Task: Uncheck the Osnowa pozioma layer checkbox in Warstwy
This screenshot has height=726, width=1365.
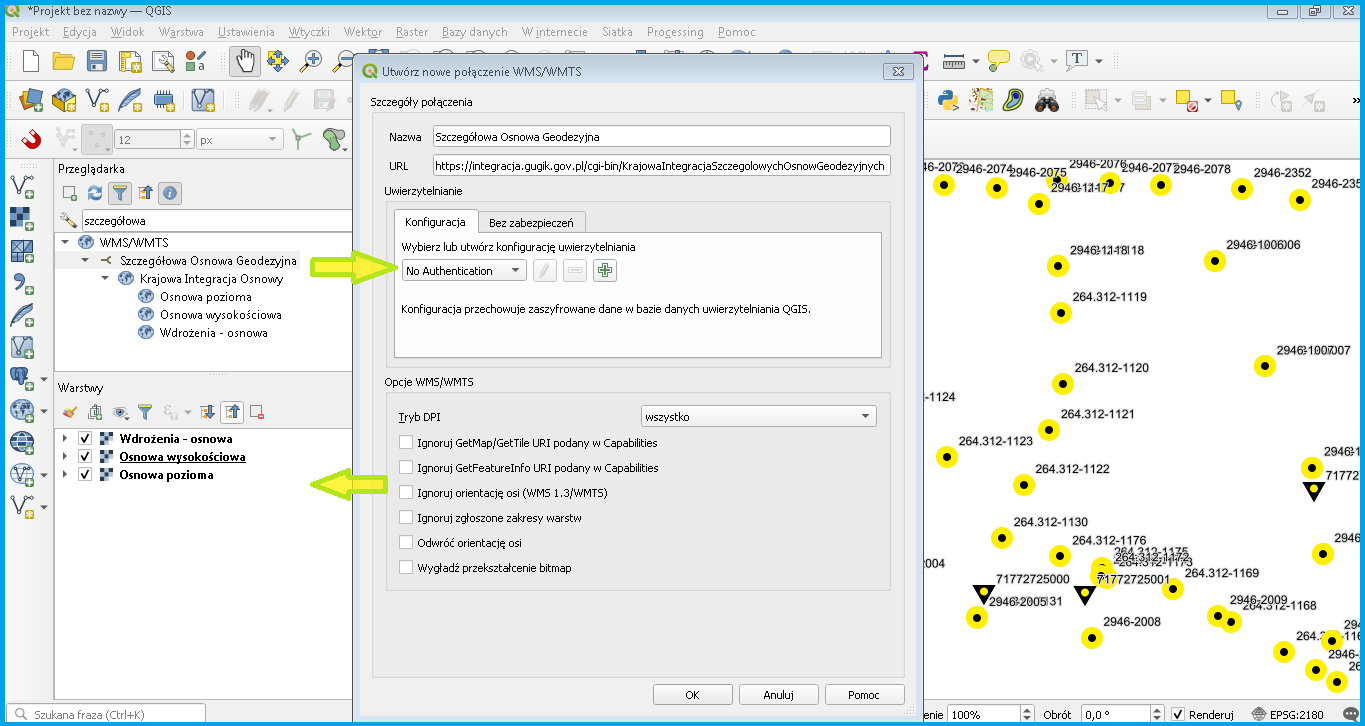Action: (85, 475)
